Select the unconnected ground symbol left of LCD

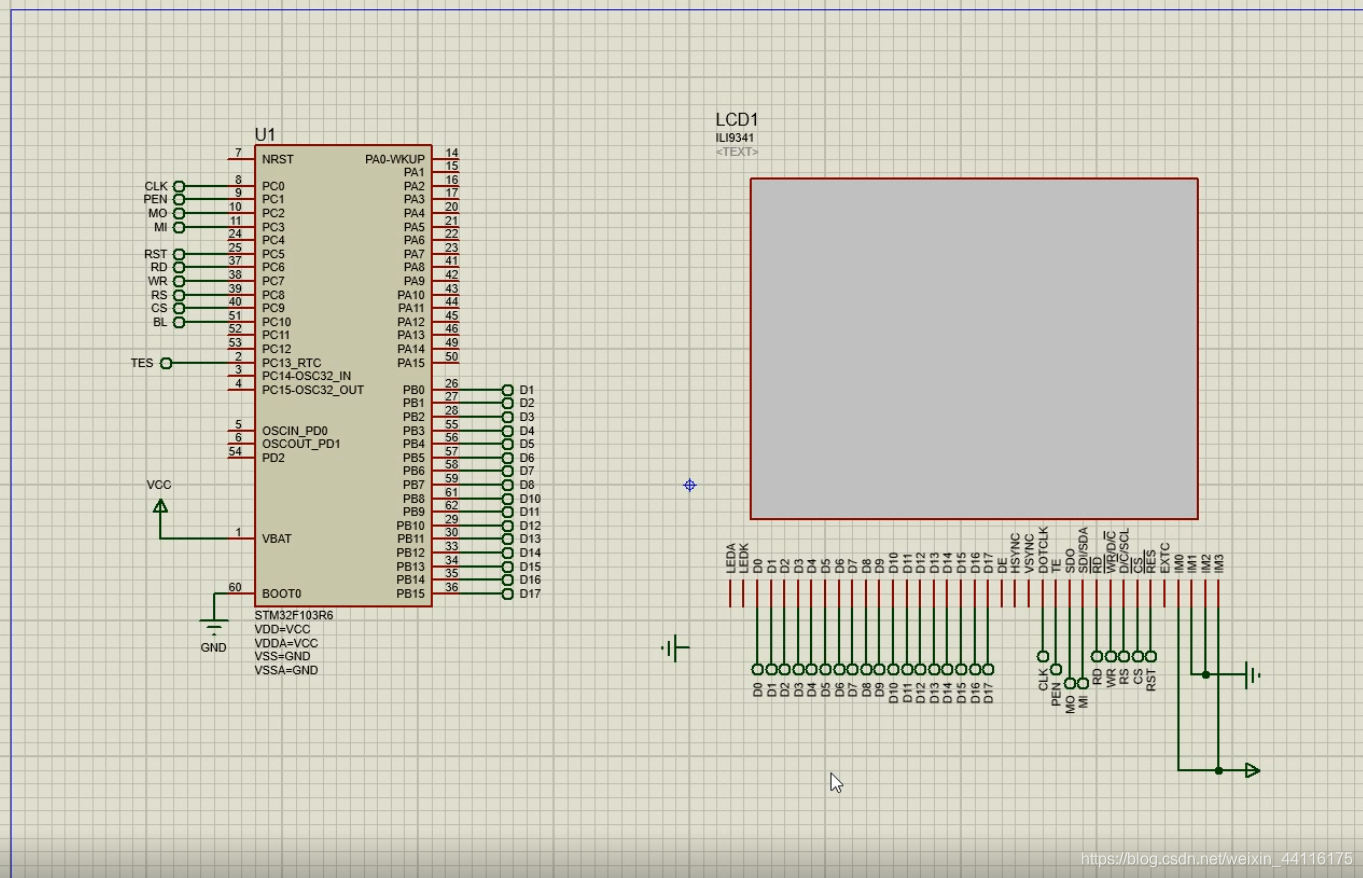675,649
